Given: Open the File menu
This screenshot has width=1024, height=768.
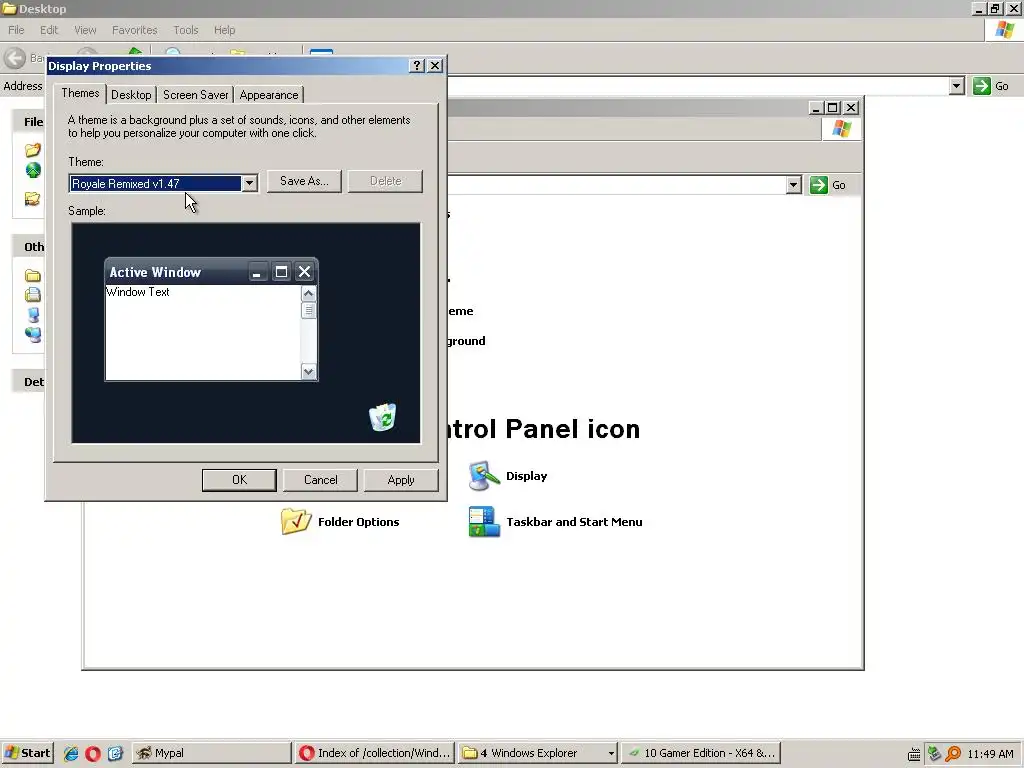Looking at the screenshot, I should [x=16, y=30].
